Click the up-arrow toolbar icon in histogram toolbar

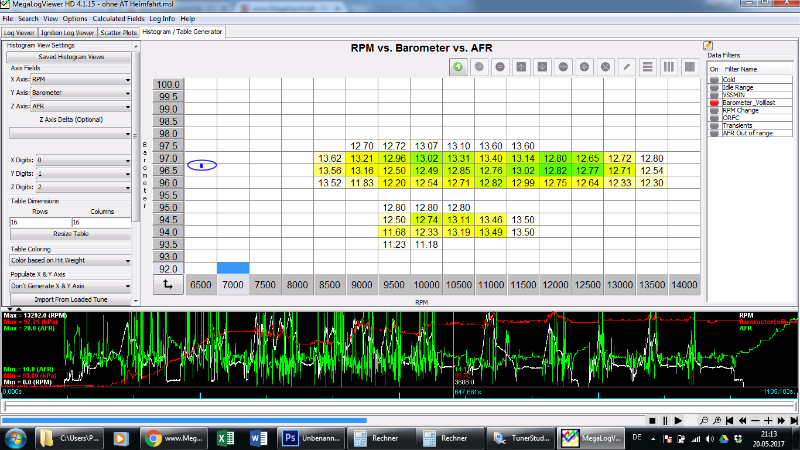click(x=521, y=67)
